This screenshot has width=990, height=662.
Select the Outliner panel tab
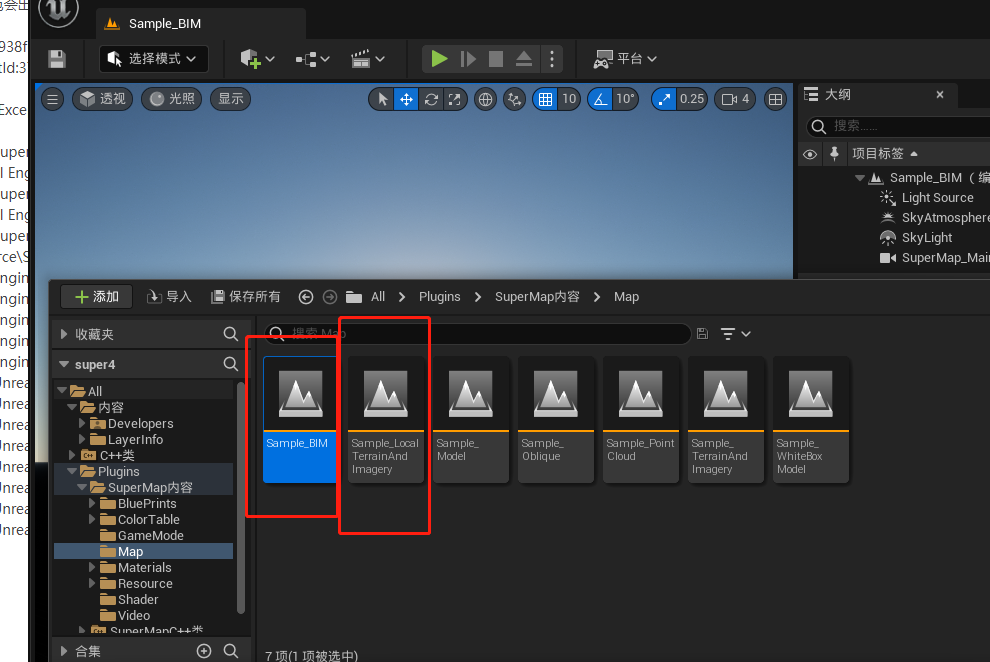tap(878, 95)
